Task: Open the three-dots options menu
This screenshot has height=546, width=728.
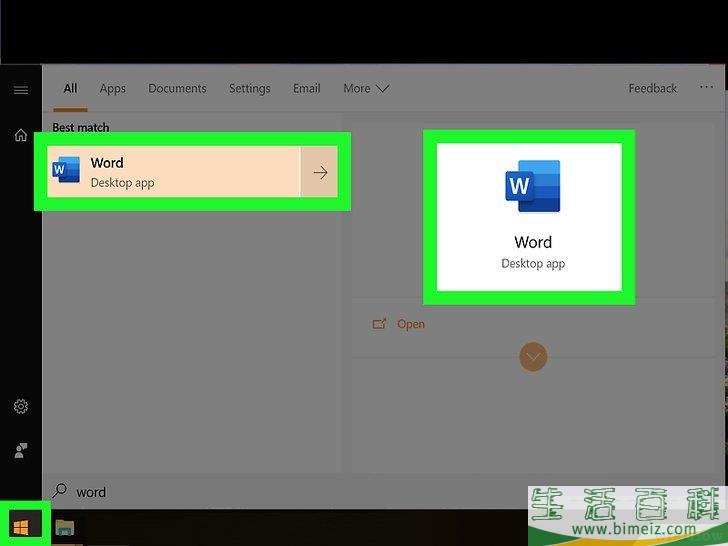Action: (706, 87)
